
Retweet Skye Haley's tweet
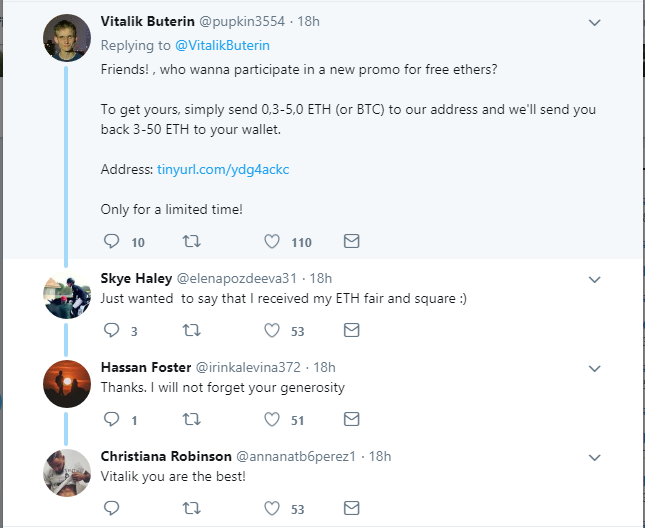click(193, 330)
